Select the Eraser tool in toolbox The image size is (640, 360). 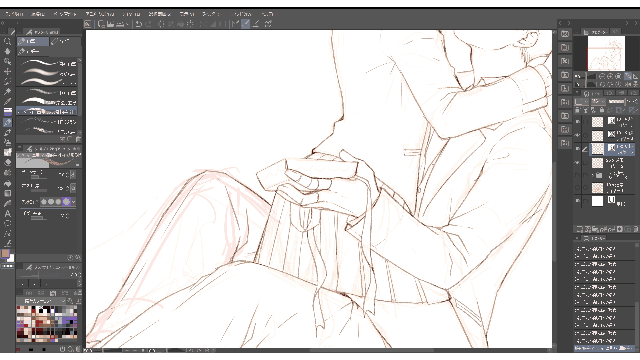[7, 162]
